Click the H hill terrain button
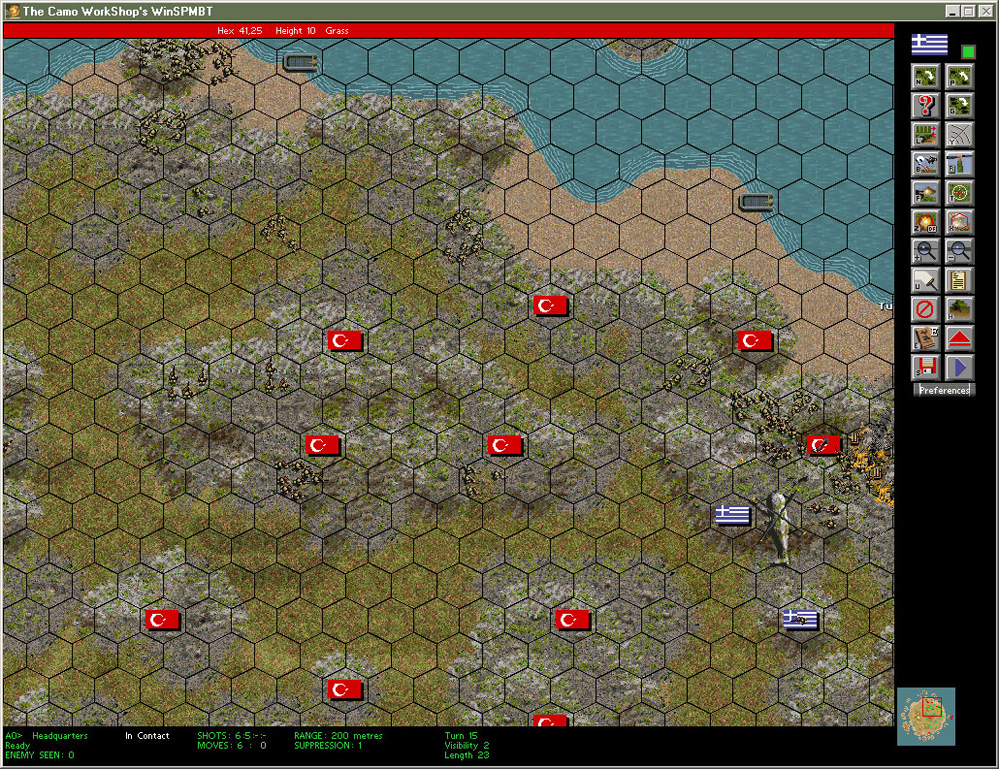This screenshot has height=769, width=999. (x=959, y=310)
